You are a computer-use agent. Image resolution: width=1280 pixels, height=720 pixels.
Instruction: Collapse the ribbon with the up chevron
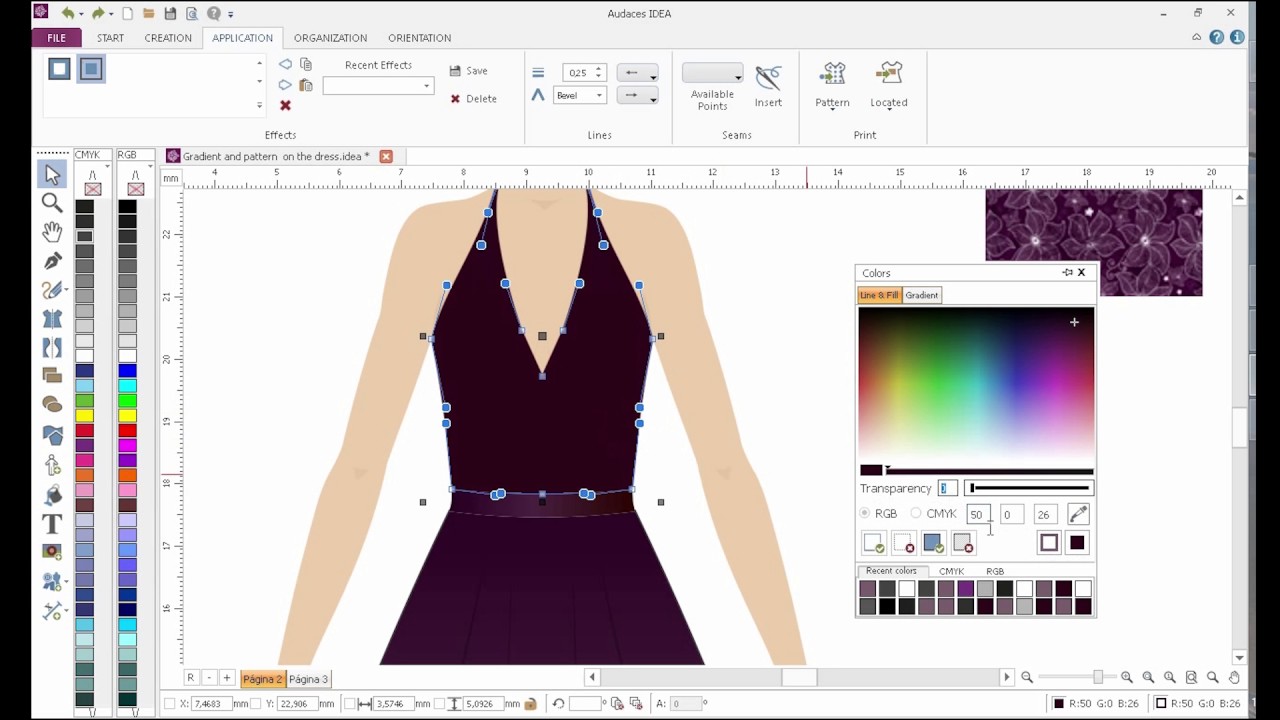pyautogui.click(x=1196, y=37)
